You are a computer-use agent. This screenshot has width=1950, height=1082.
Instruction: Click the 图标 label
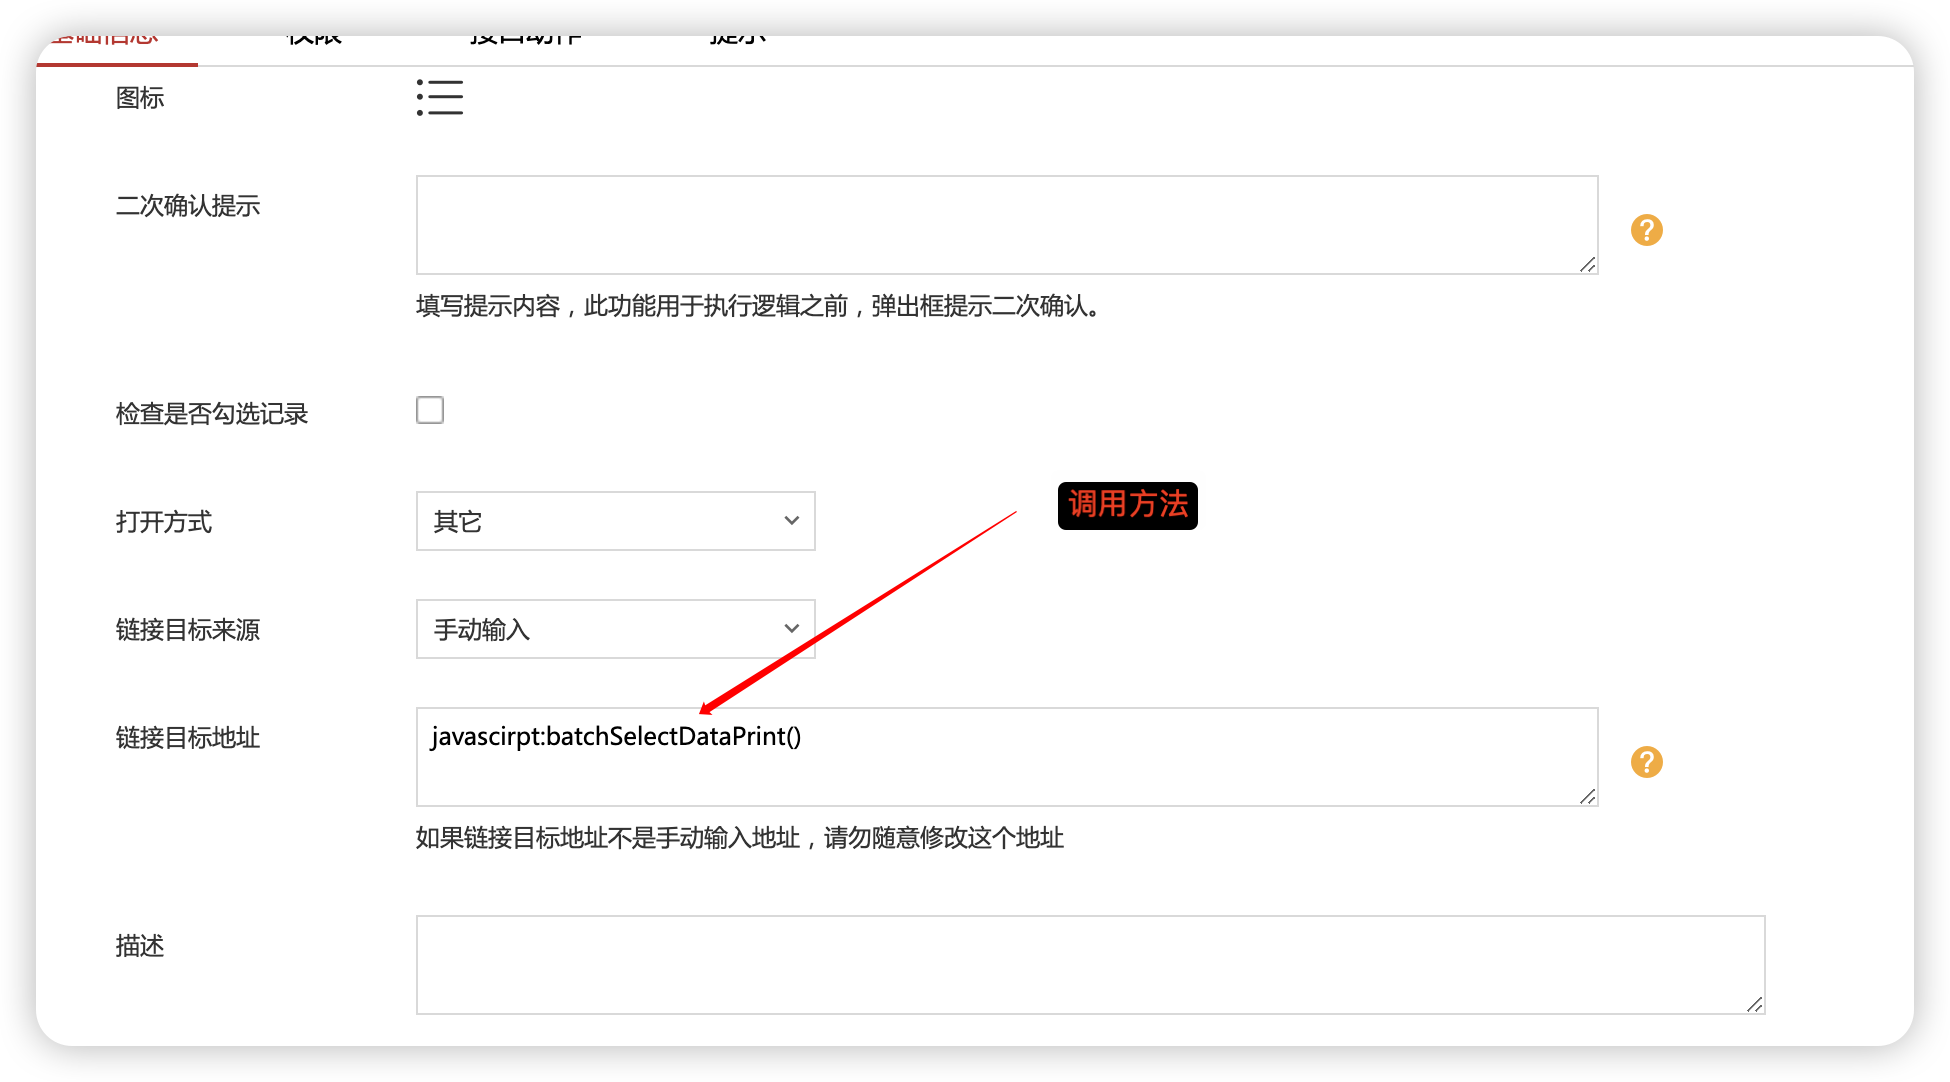click(x=140, y=98)
